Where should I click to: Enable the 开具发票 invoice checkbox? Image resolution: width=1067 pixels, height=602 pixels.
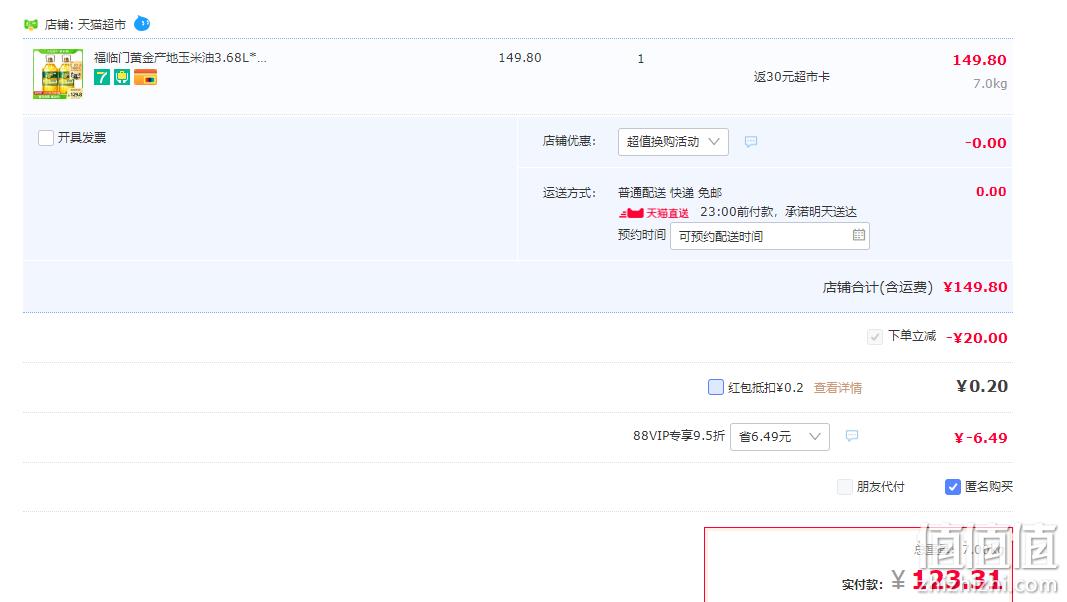coord(46,138)
